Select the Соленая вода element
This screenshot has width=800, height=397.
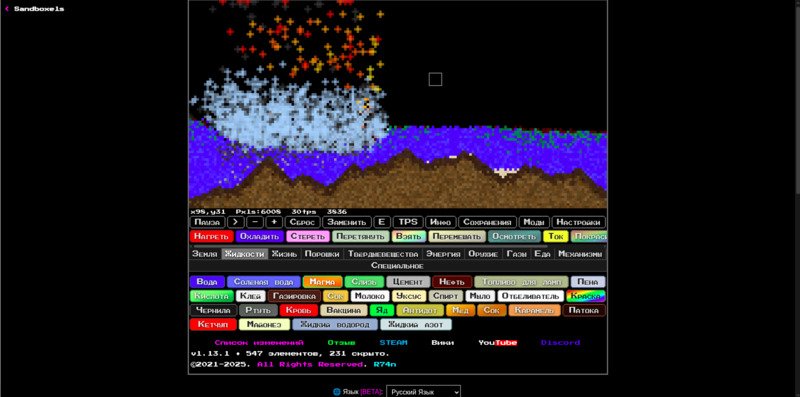click(x=264, y=282)
